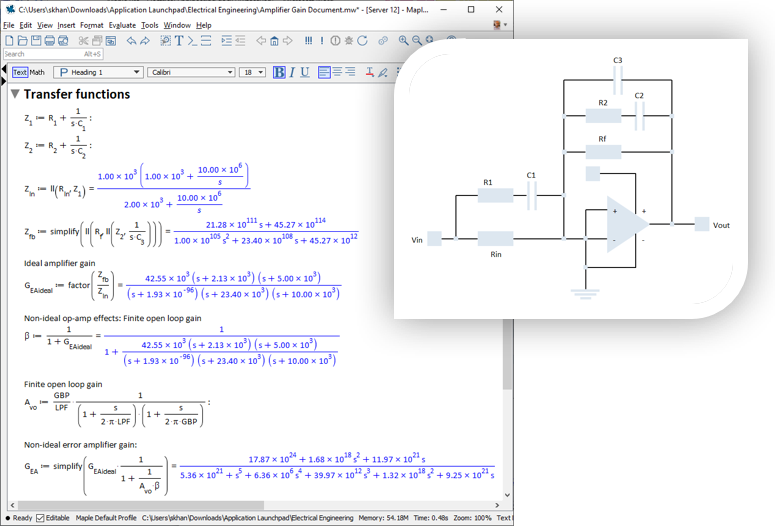
Task: Open the Tools menu
Action: pyautogui.click(x=149, y=25)
